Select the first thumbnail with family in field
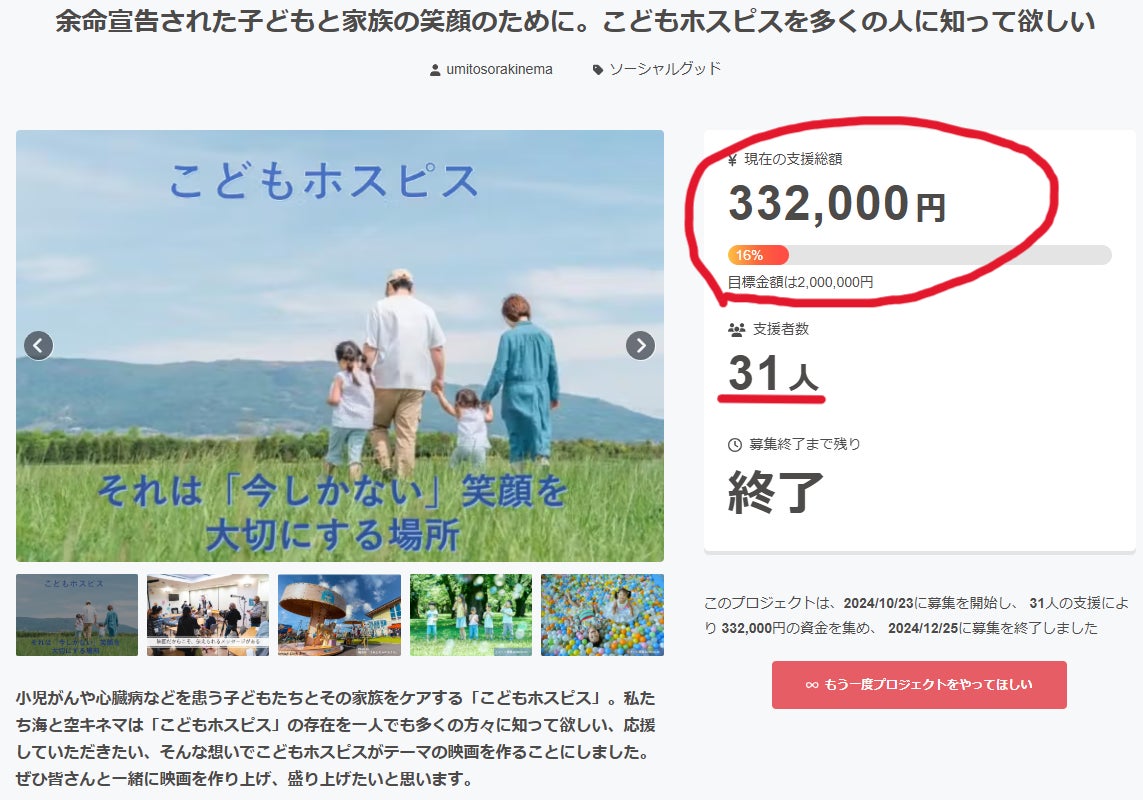Viewport: 1143px width, 800px height. (77, 615)
